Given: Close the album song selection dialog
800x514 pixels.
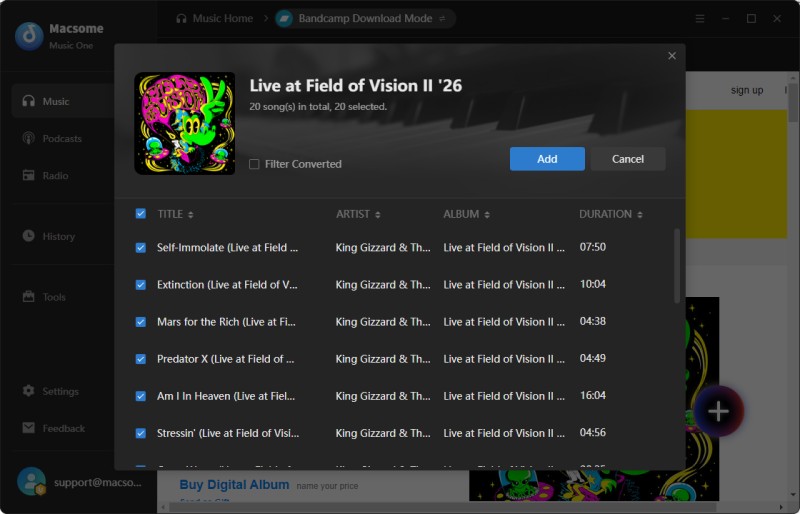Looking at the screenshot, I should pos(672,56).
